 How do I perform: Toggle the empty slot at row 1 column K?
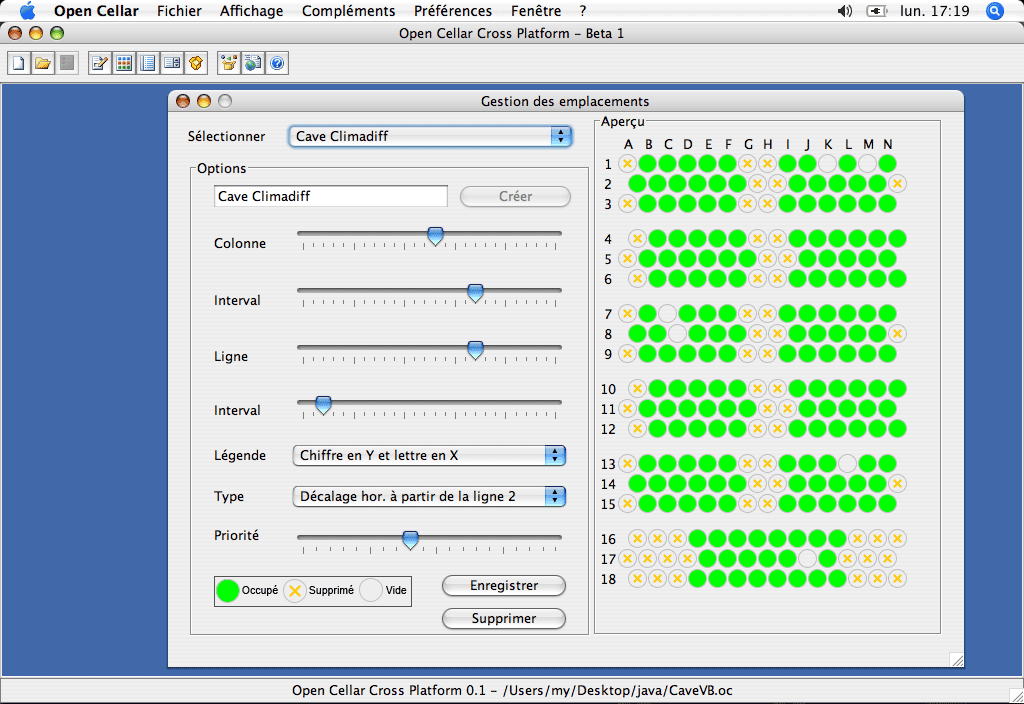[827, 163]
